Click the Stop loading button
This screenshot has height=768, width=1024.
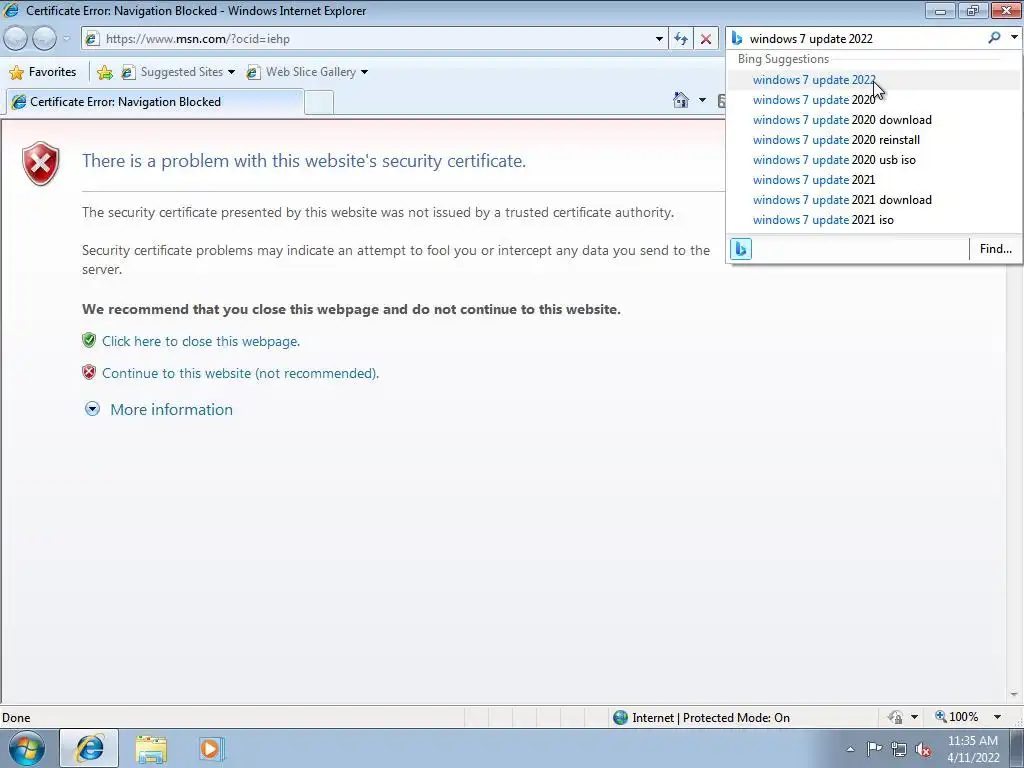(x=706, y=39)
